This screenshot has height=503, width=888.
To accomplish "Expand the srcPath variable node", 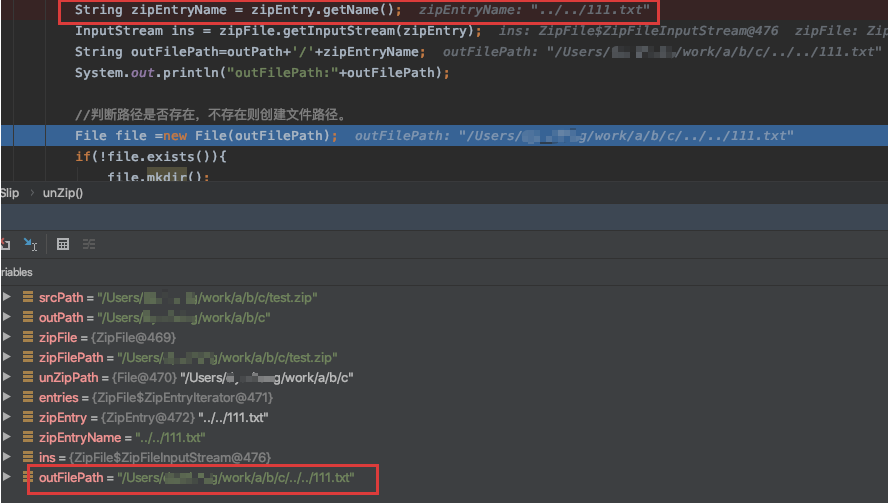I will click(x=7, y=297).
